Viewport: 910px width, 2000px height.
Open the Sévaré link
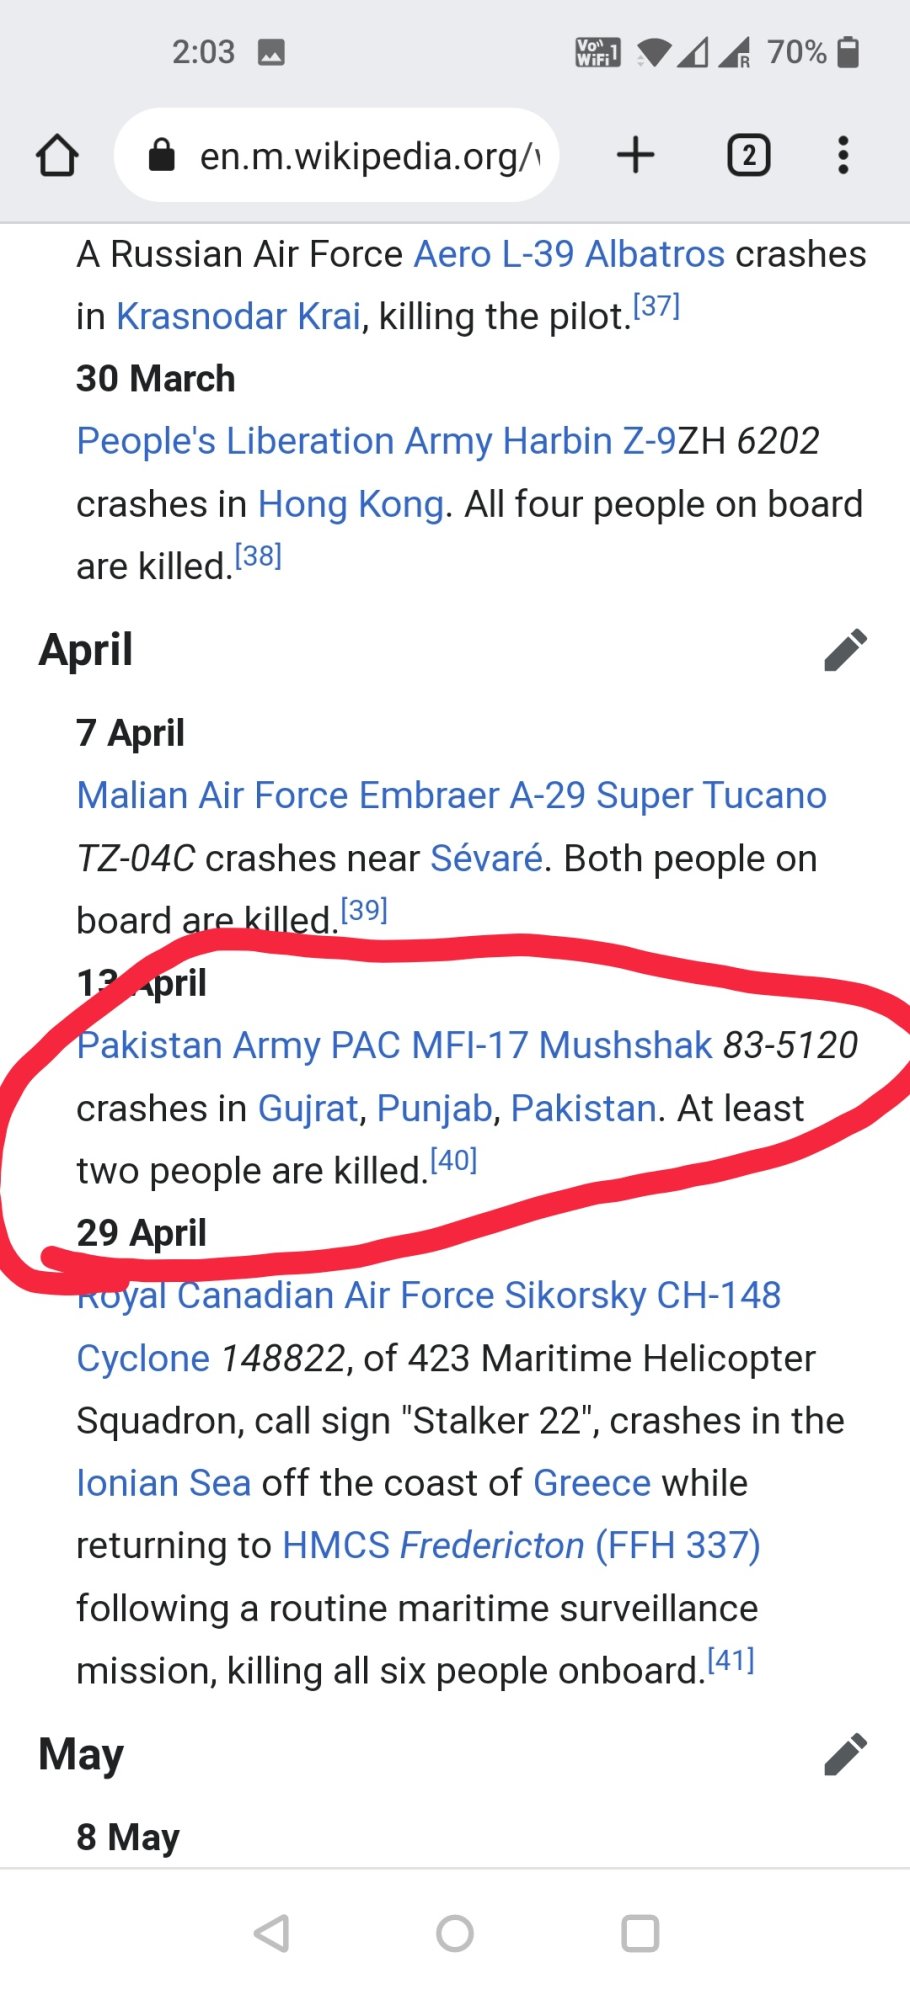click(486, 858)
